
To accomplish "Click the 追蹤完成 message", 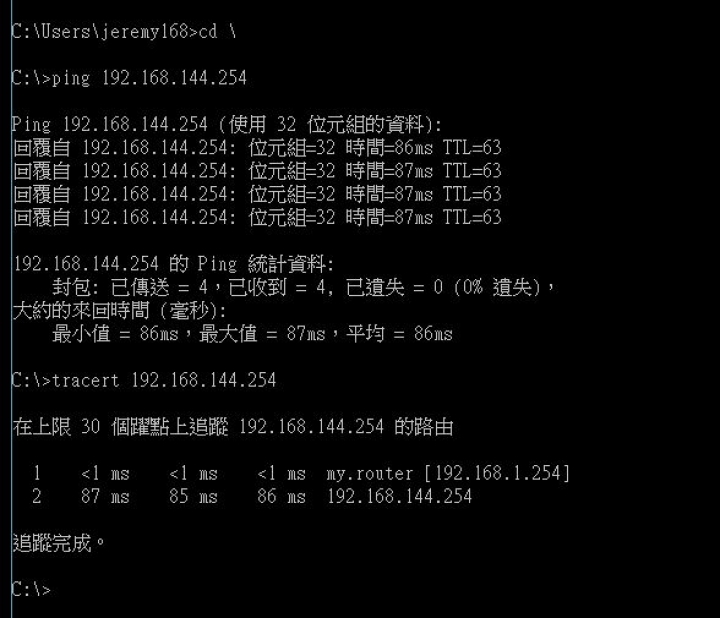I will 59,543.
